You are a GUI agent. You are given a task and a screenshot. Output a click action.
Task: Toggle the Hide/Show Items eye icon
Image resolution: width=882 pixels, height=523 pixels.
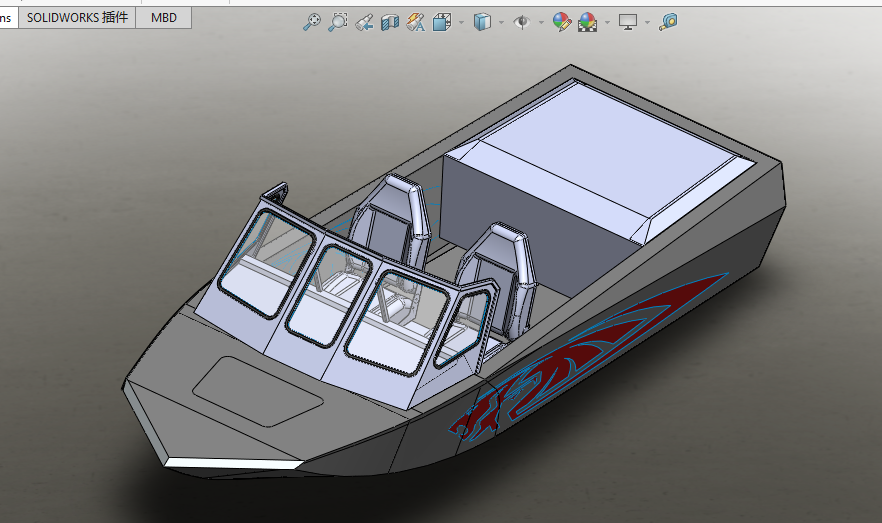(521, 21)
